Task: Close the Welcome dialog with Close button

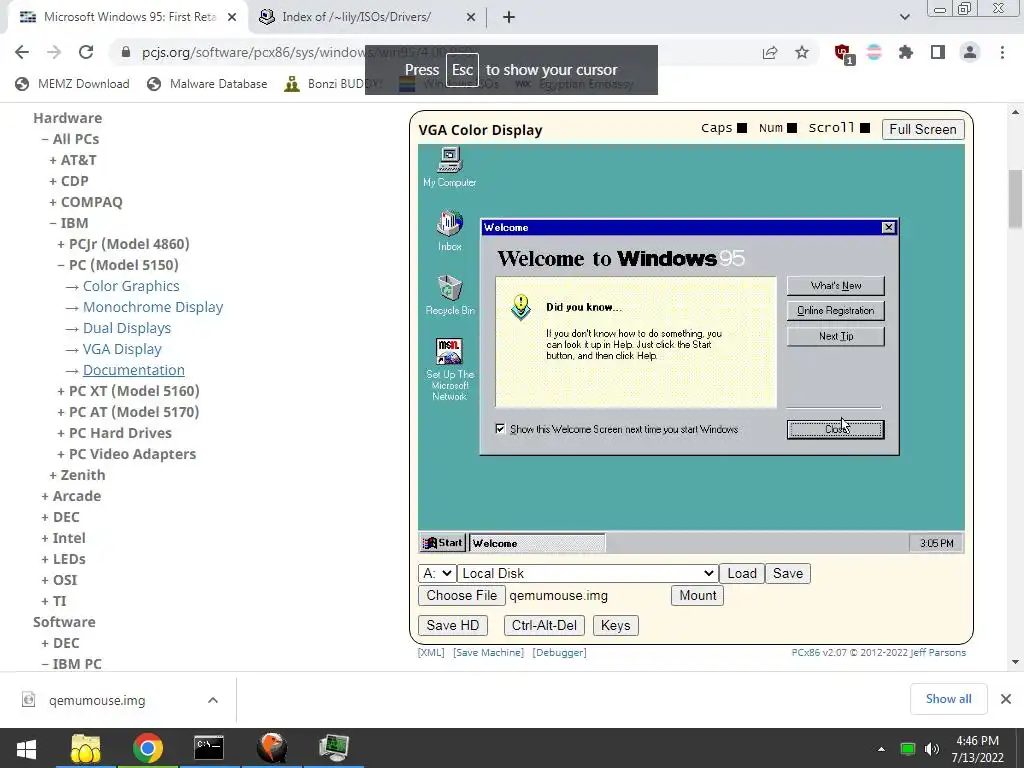Action: (836, 429)
